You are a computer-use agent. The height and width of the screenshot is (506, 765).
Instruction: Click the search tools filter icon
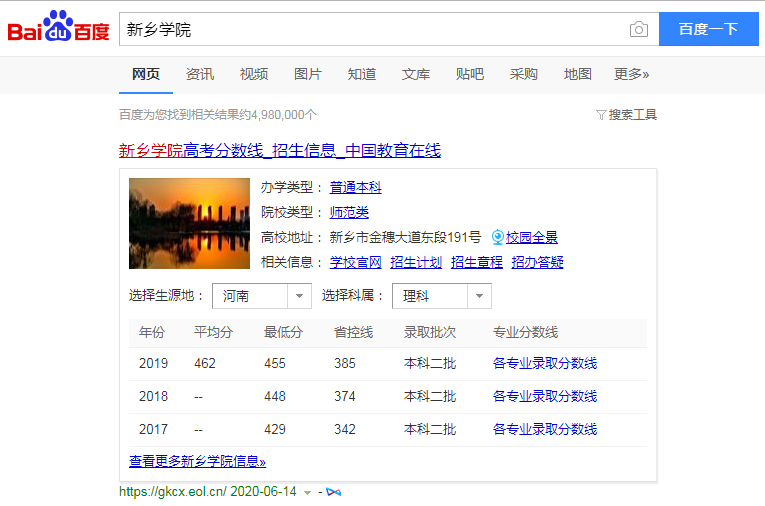[x=601, y=115]
